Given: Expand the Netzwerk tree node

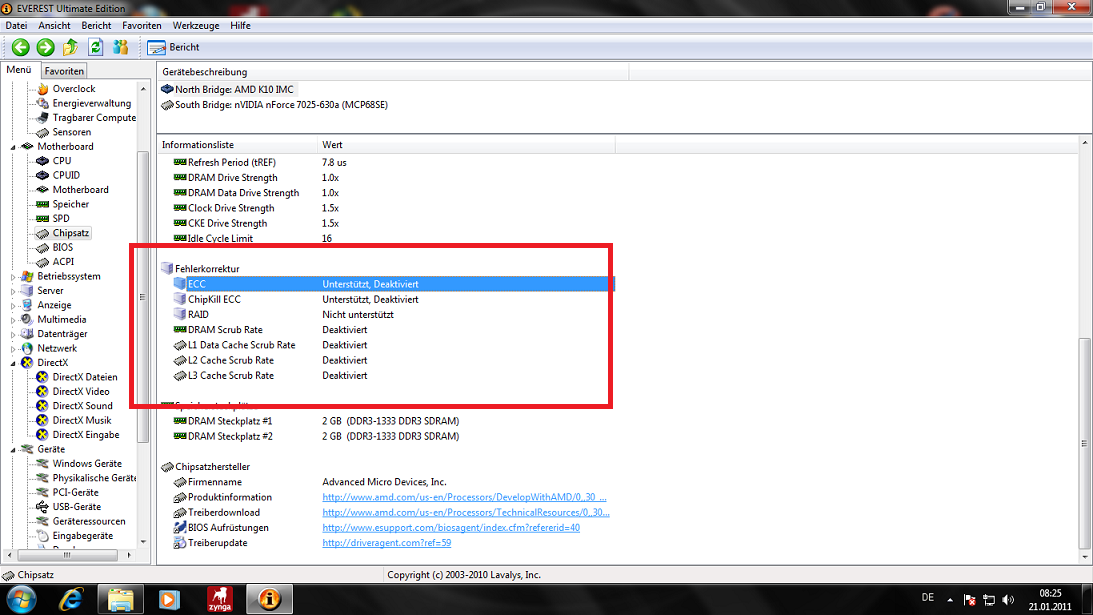Looking at the screenshot, I should click(x=13, y=349).
